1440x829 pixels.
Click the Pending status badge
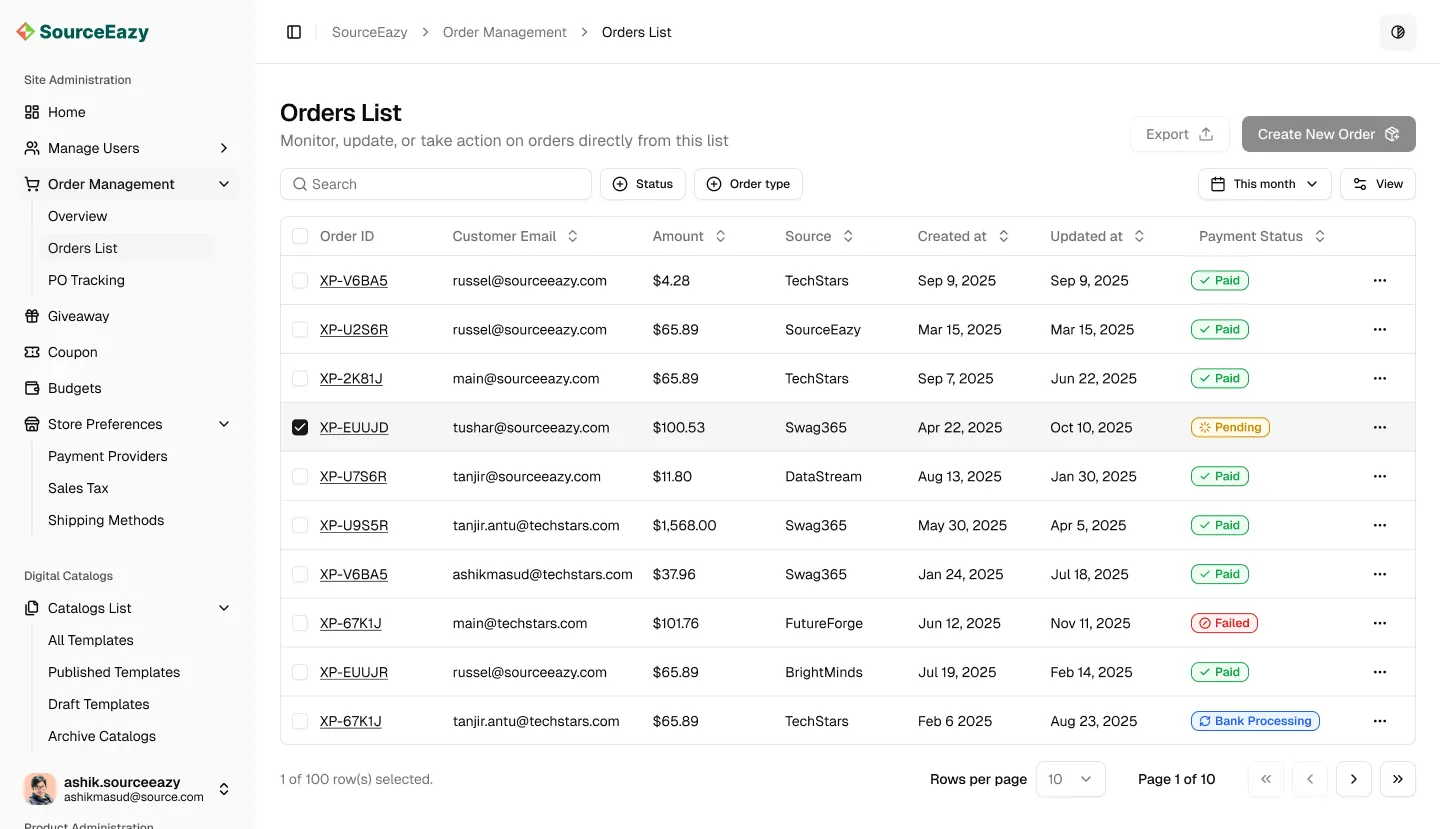1230,428
